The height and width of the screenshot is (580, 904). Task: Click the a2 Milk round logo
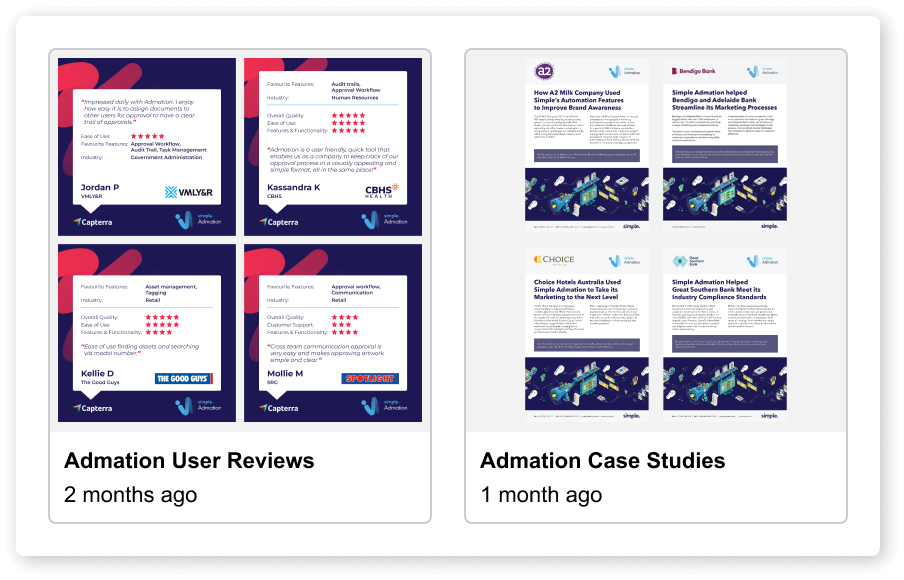pyautogui.click(x=545, y=72)
